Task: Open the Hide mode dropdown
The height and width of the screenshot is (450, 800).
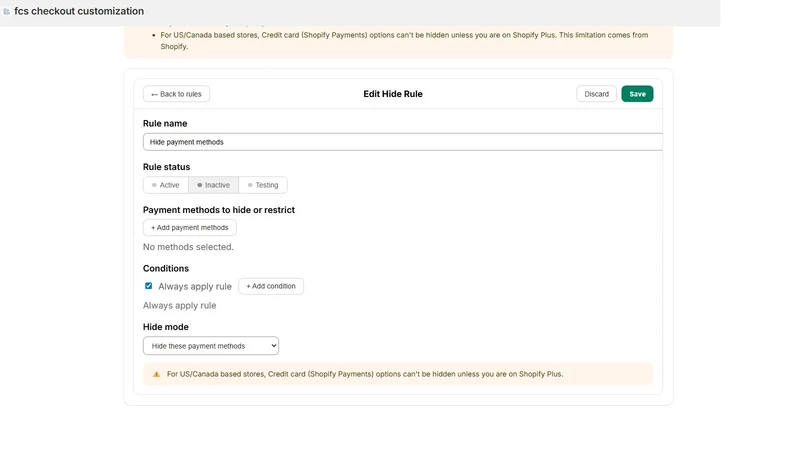Action: click(211, 346)
